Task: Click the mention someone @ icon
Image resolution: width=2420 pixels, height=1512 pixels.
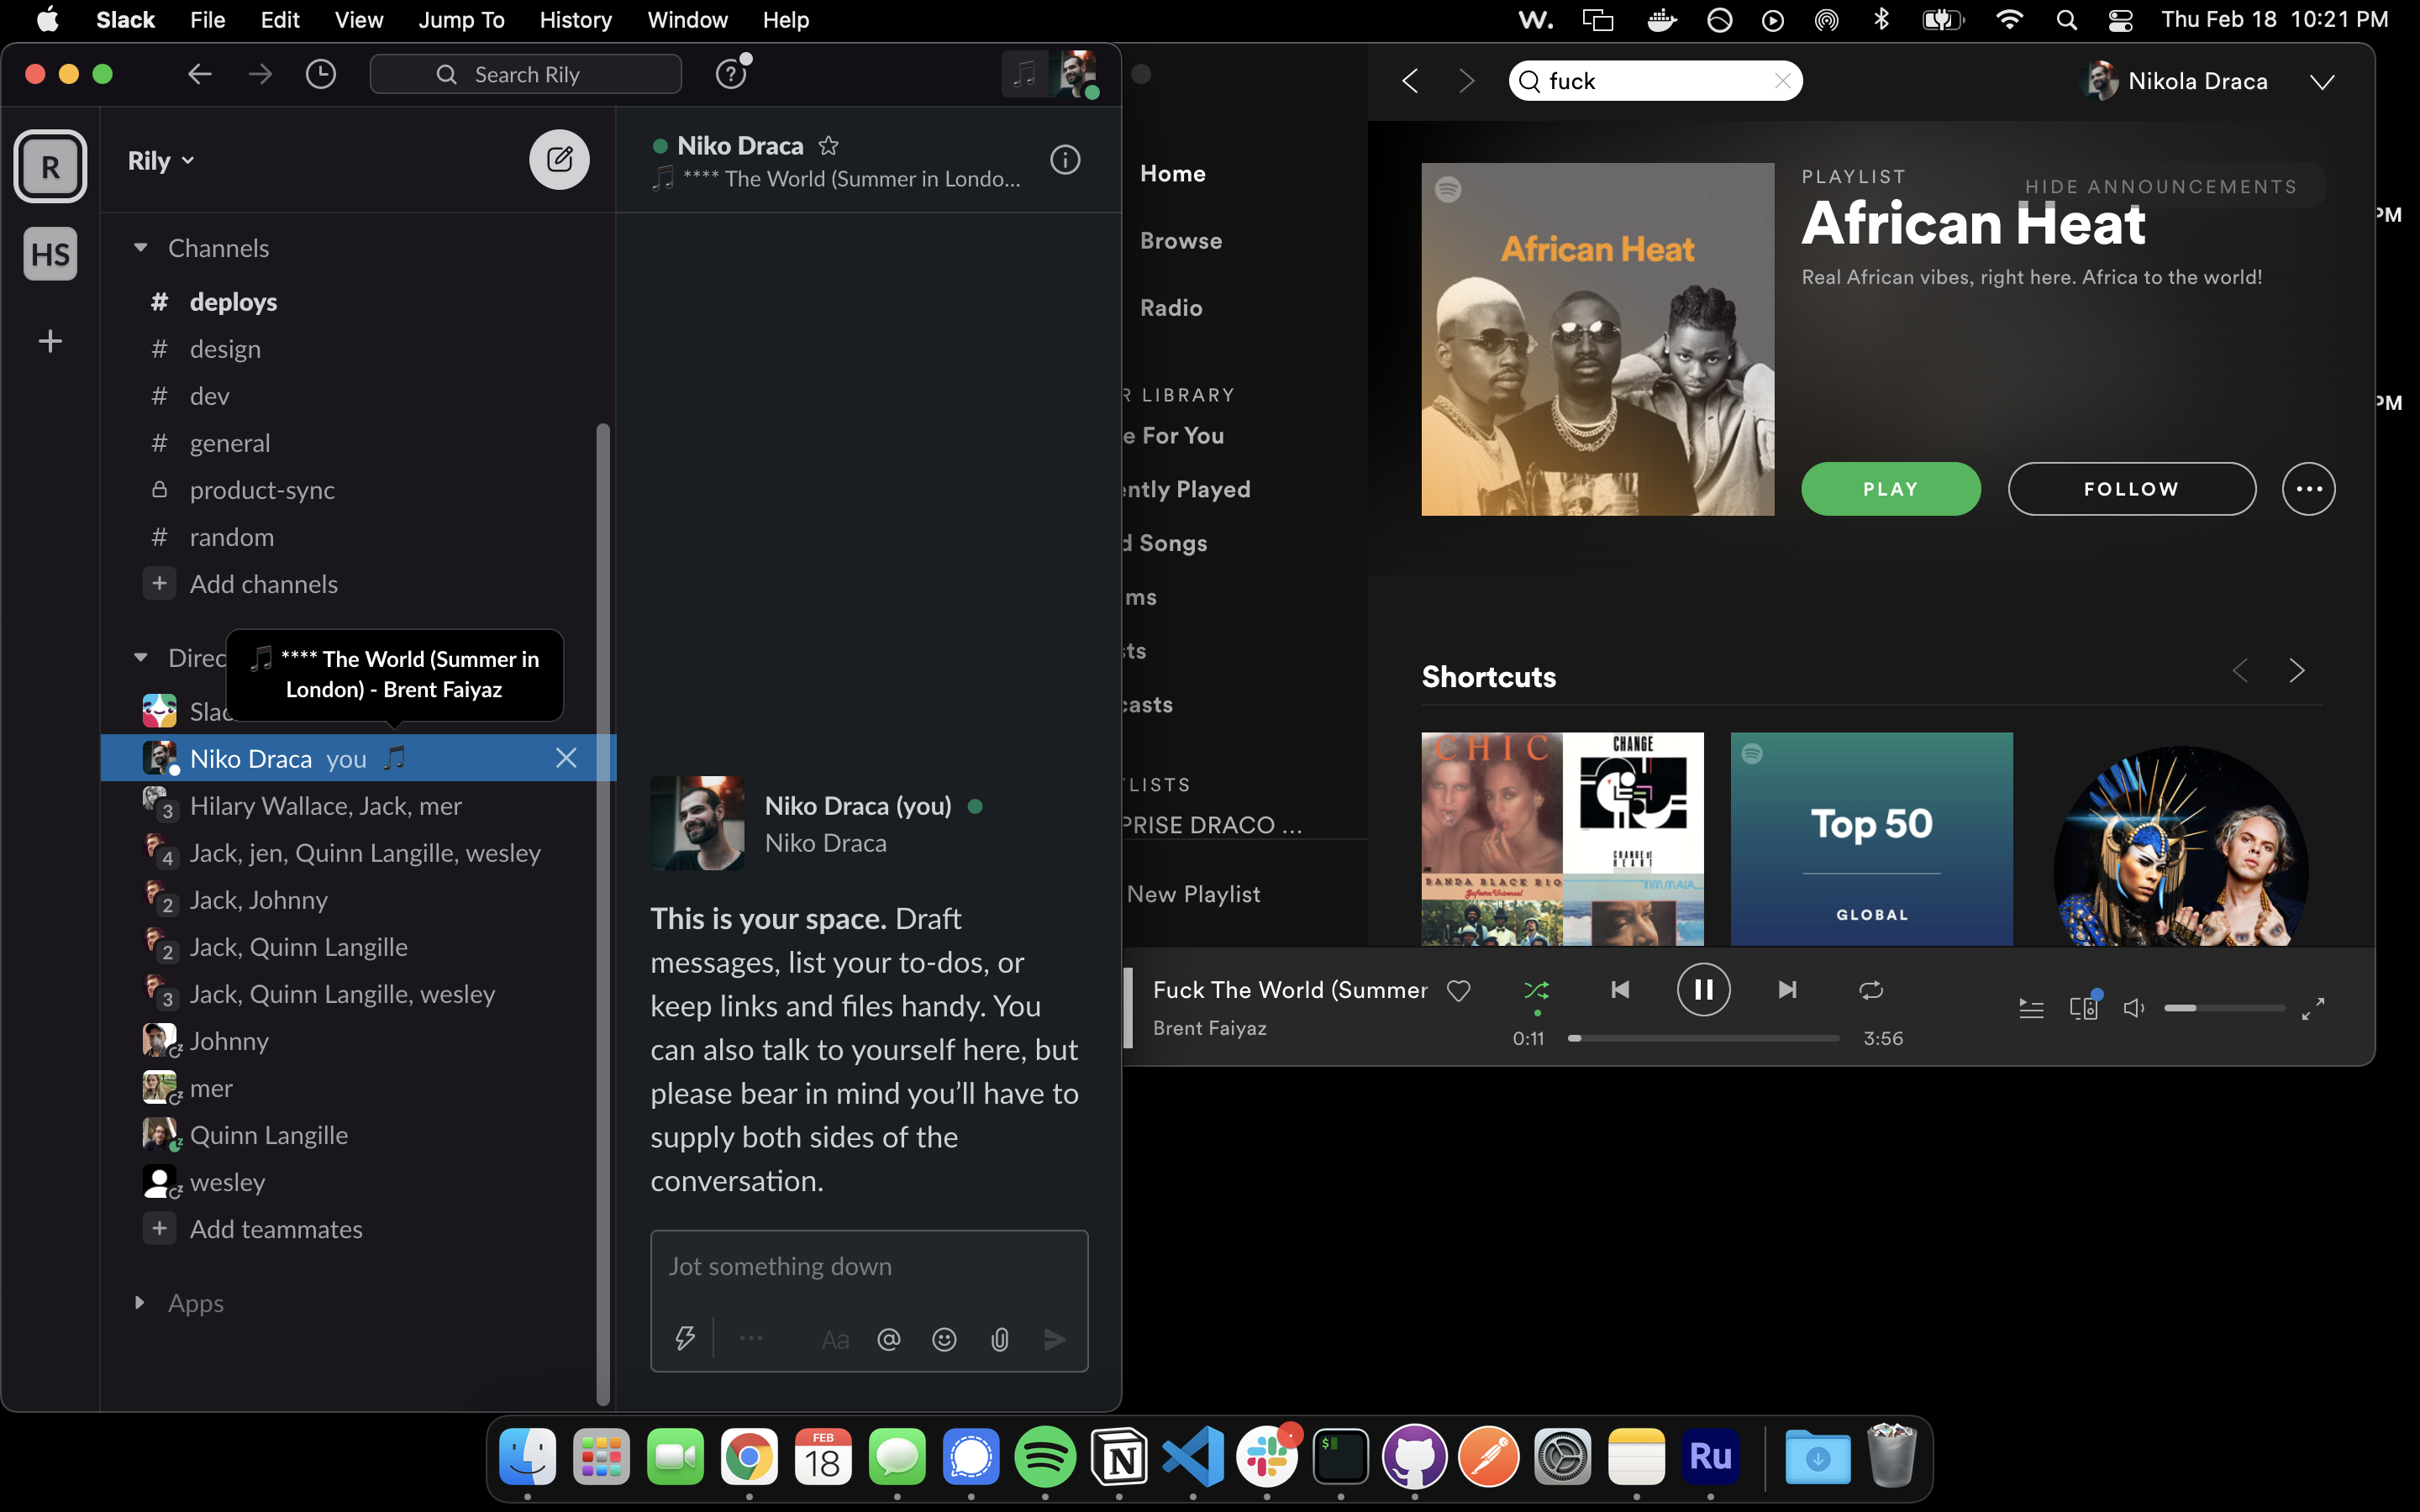Action: [x=888, y=1339]
